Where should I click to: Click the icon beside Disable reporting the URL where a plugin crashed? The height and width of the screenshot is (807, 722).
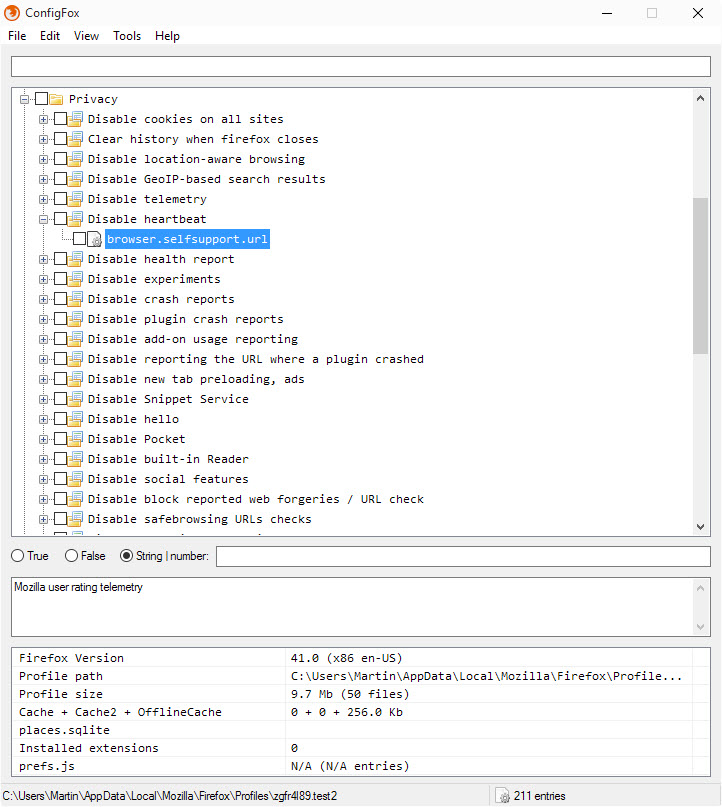[x=75, y=359]
